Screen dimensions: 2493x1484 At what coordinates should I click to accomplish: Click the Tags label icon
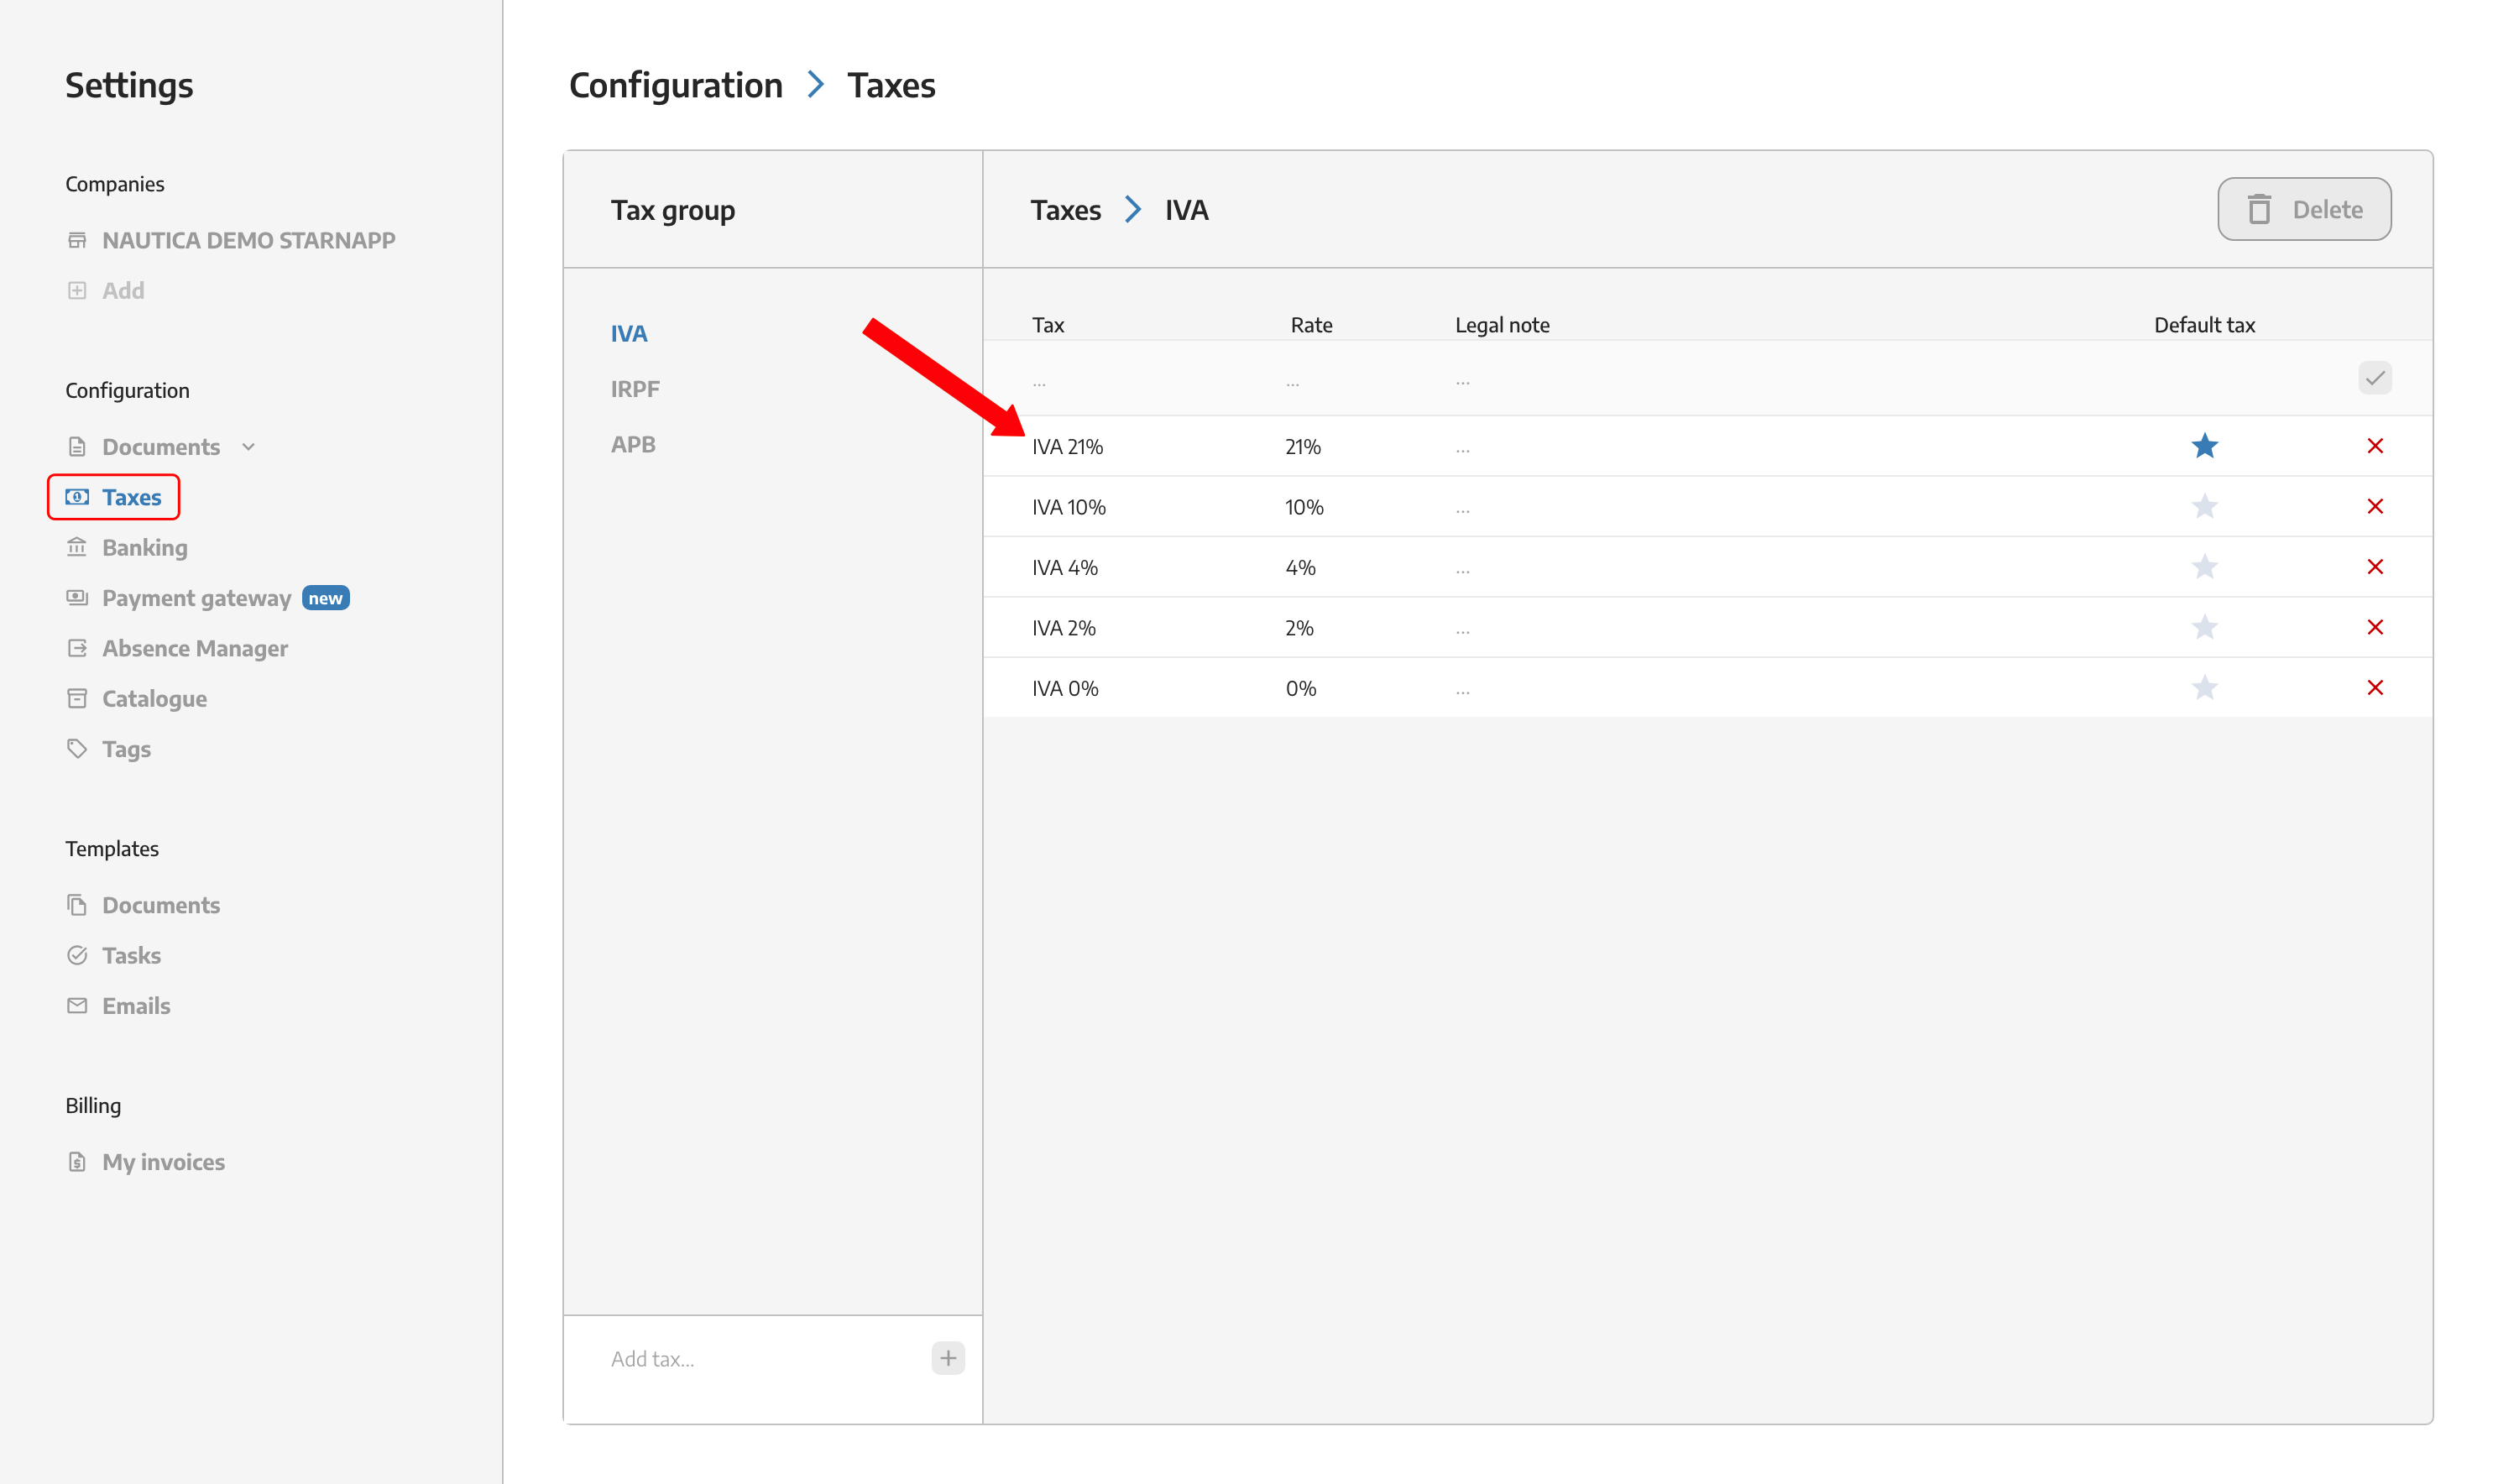(77, 748)
